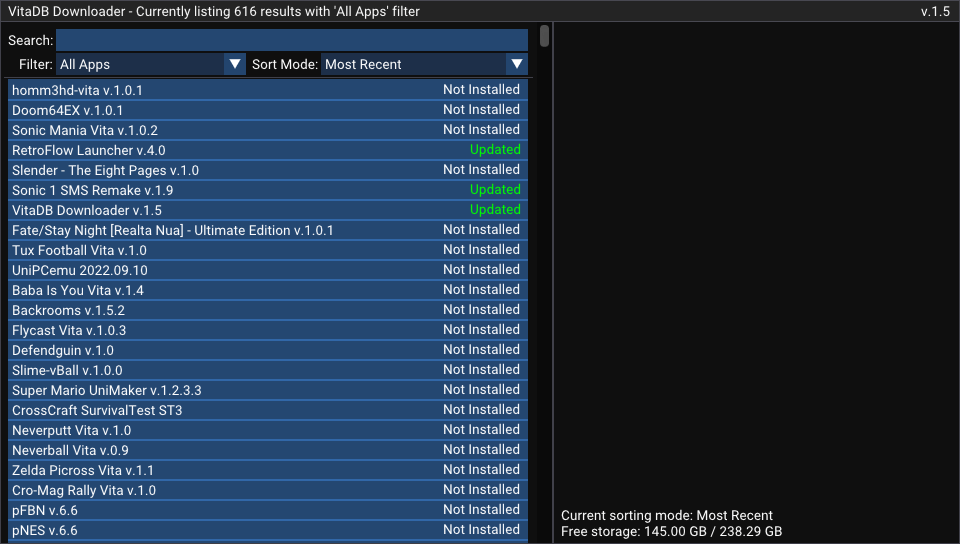Select Sonic Mania Vita v.1.0.2
This screenshot has height=544, width=960.
tap(268, 130)
